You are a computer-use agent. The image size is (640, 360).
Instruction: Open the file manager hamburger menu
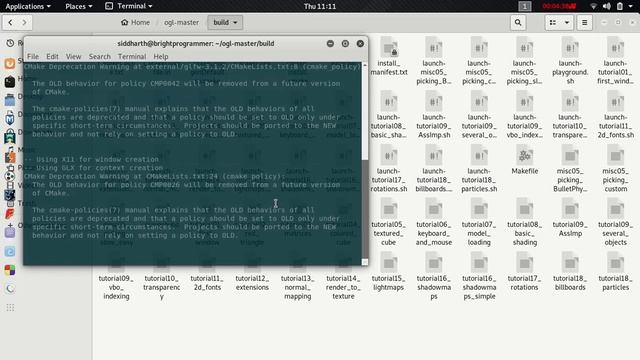click(x=584, y=22)
